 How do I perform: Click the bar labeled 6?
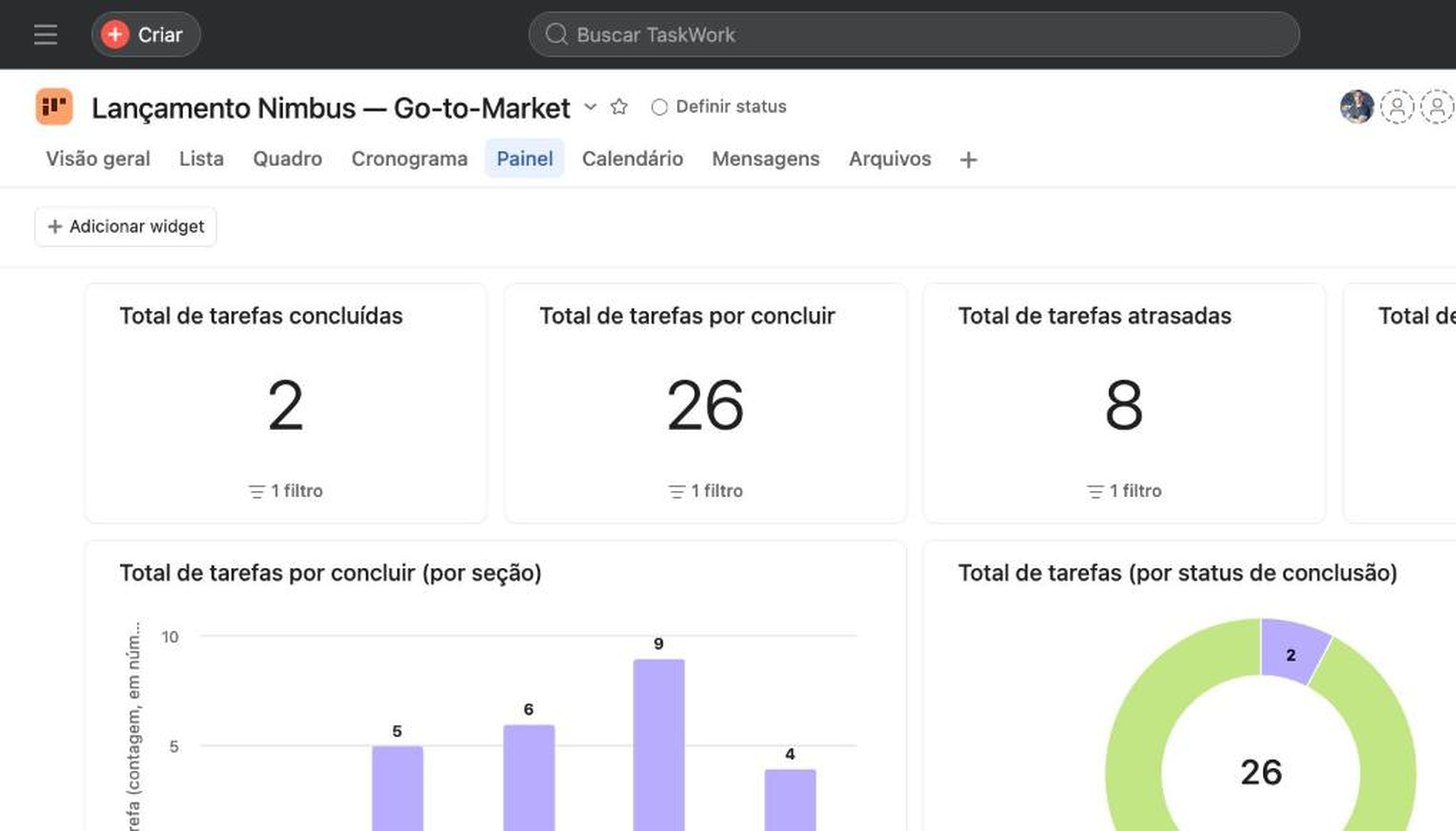(x=528, y=778)
